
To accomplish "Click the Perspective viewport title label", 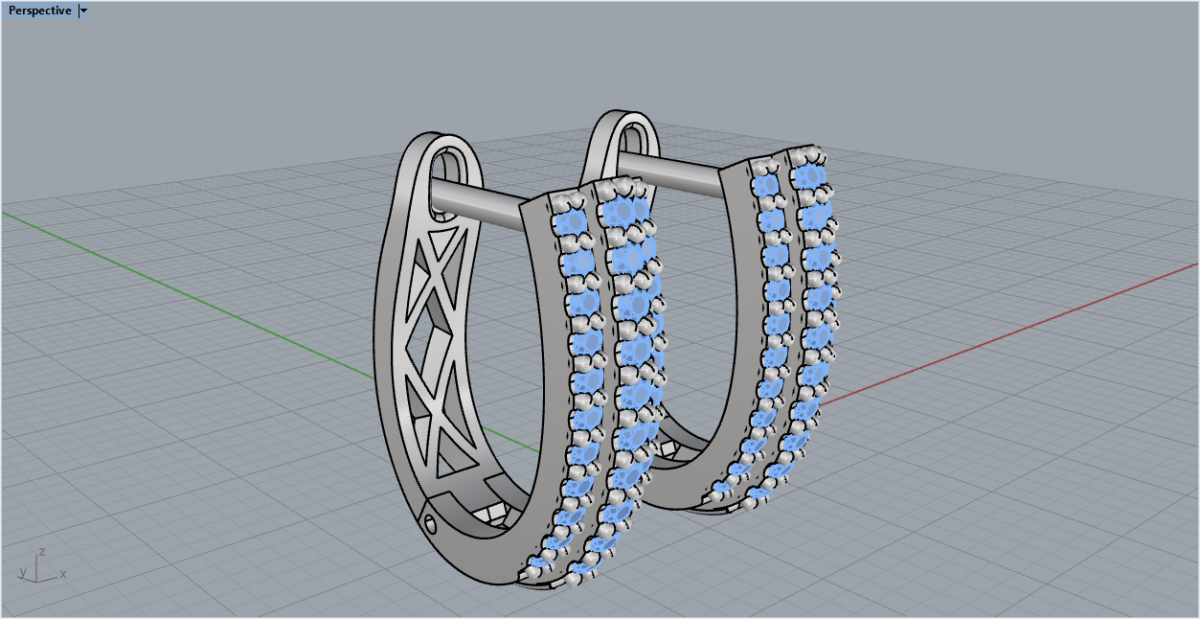I will 40,11.
